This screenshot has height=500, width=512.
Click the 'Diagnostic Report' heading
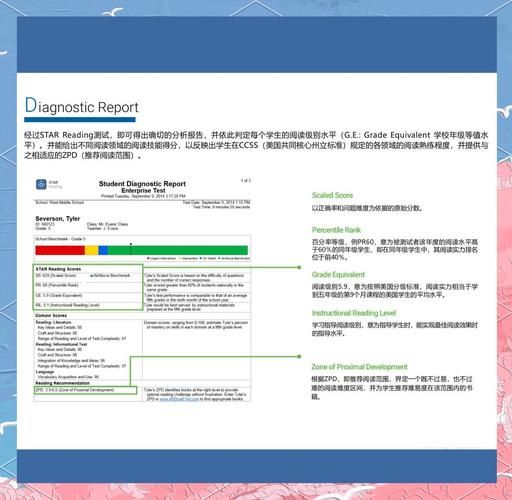[x=82, y=106]
